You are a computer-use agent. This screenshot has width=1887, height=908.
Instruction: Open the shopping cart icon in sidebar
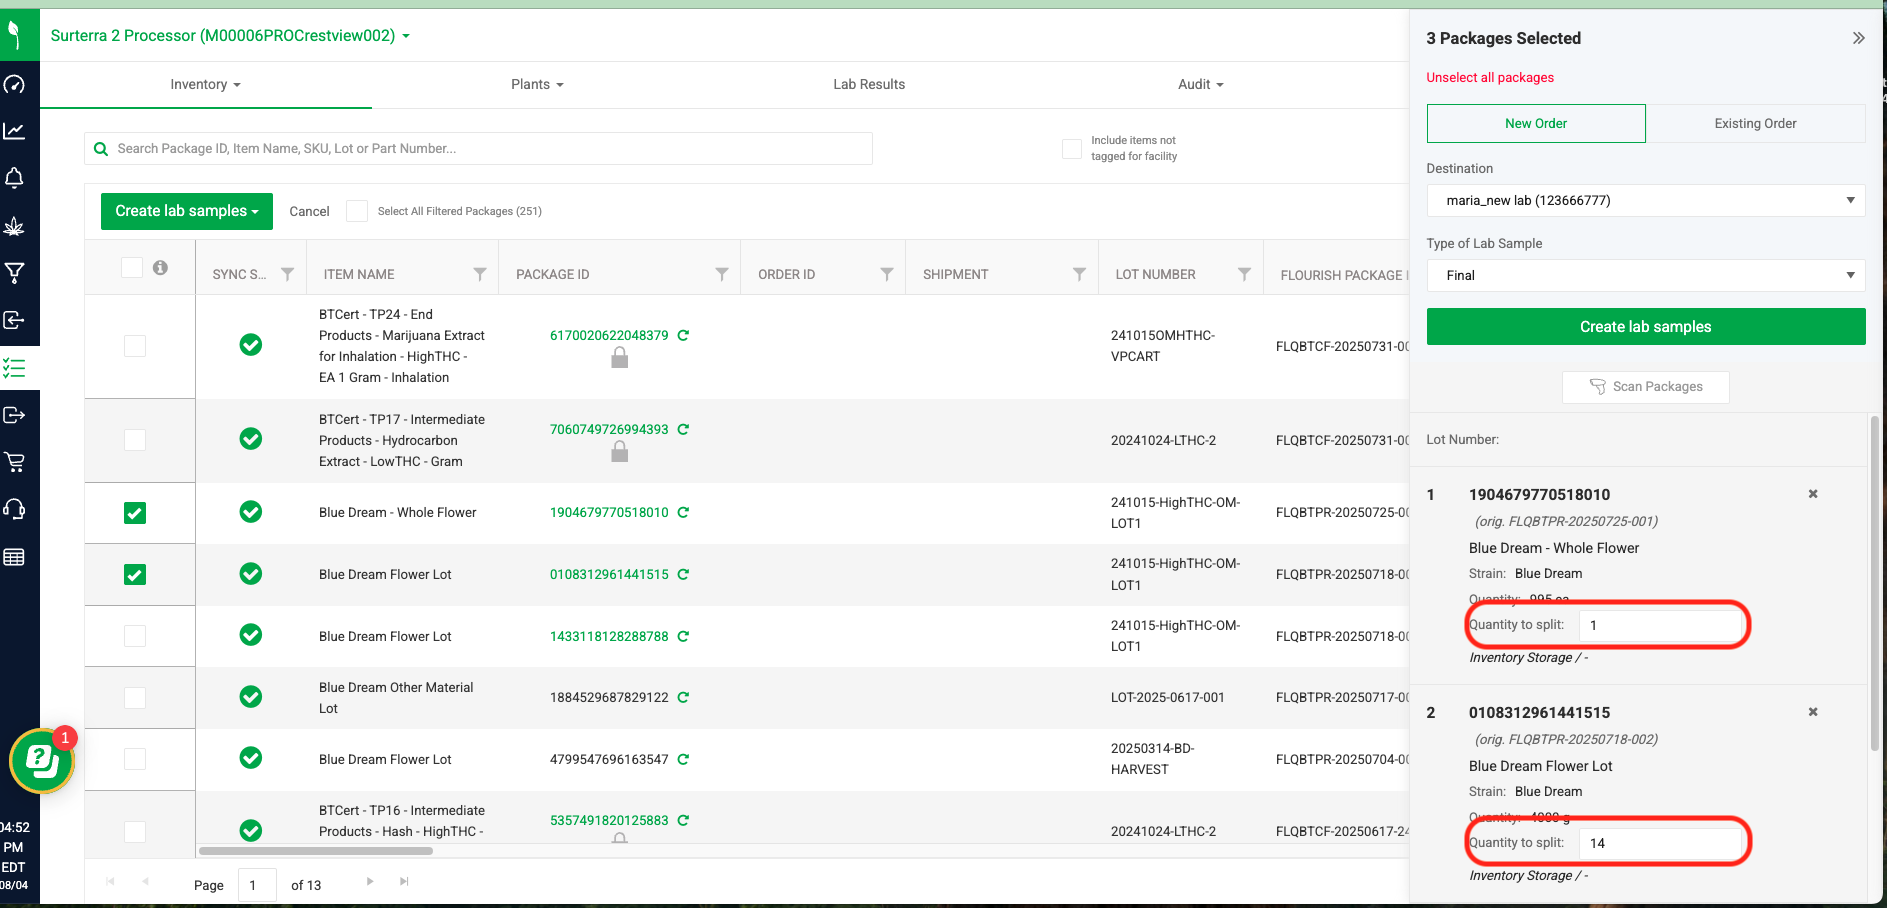tap(14, 462)
